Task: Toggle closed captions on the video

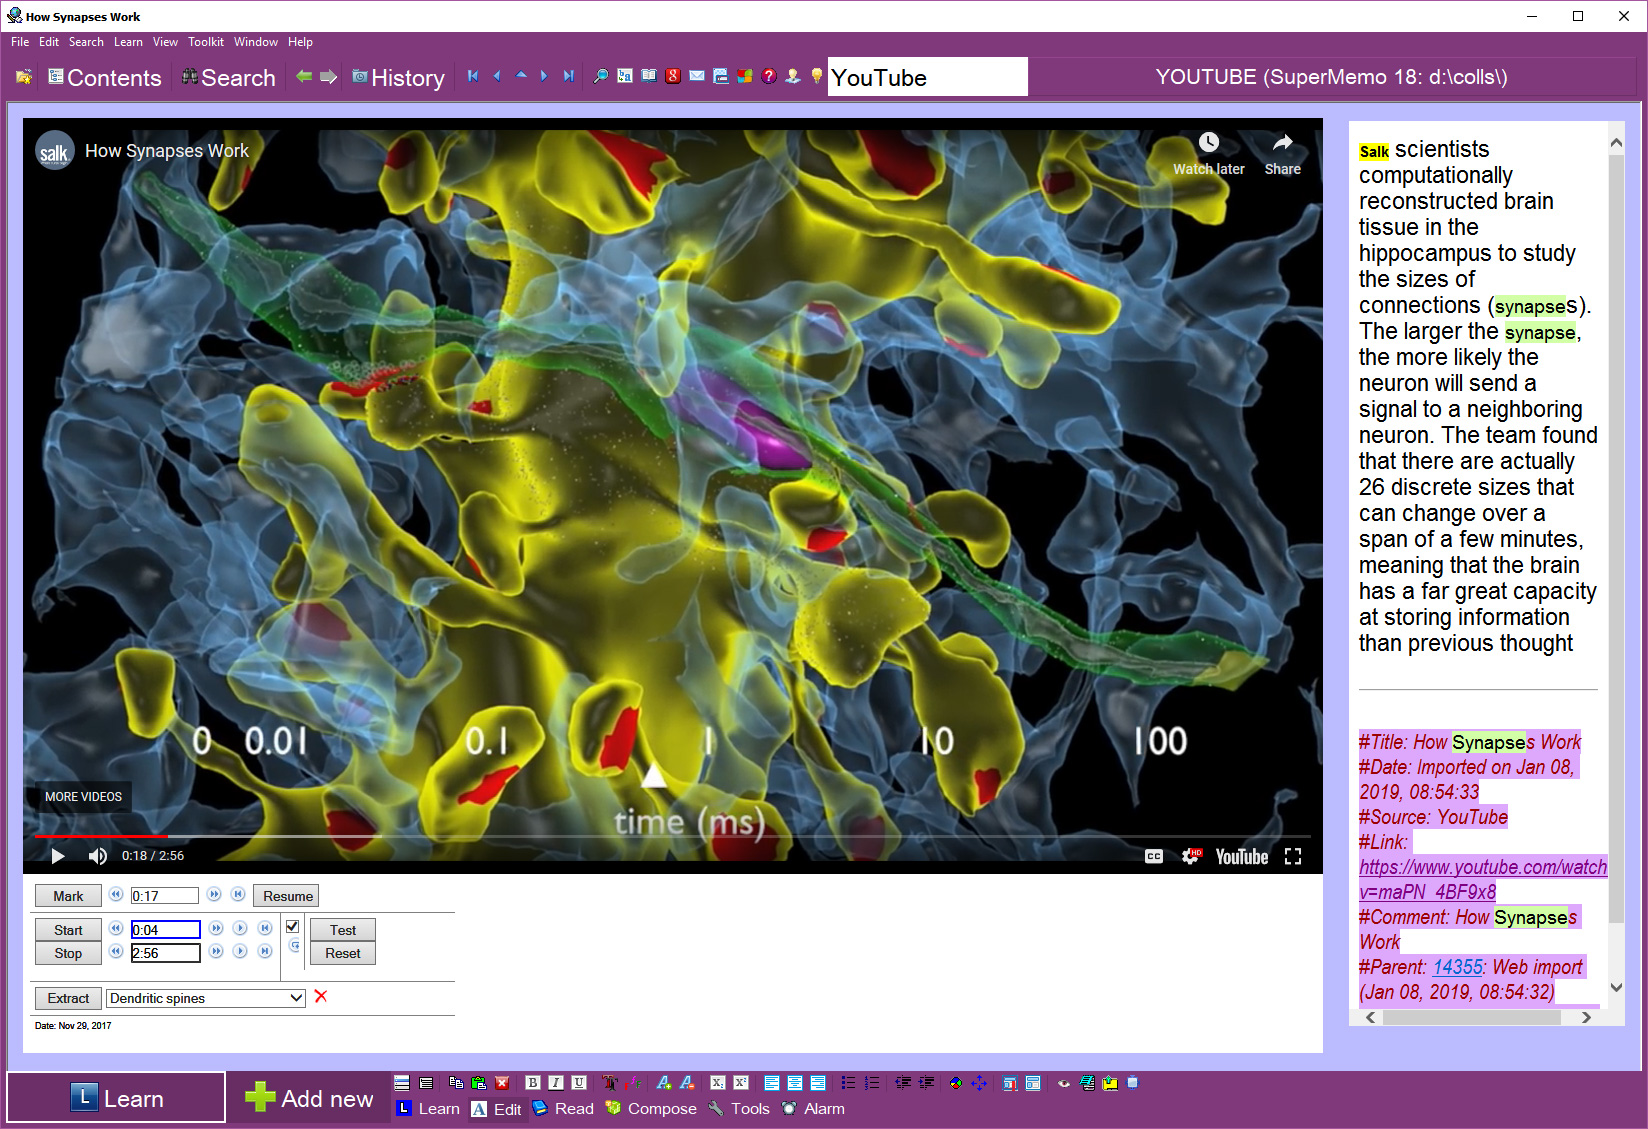Action: (x=1153, y=856)
